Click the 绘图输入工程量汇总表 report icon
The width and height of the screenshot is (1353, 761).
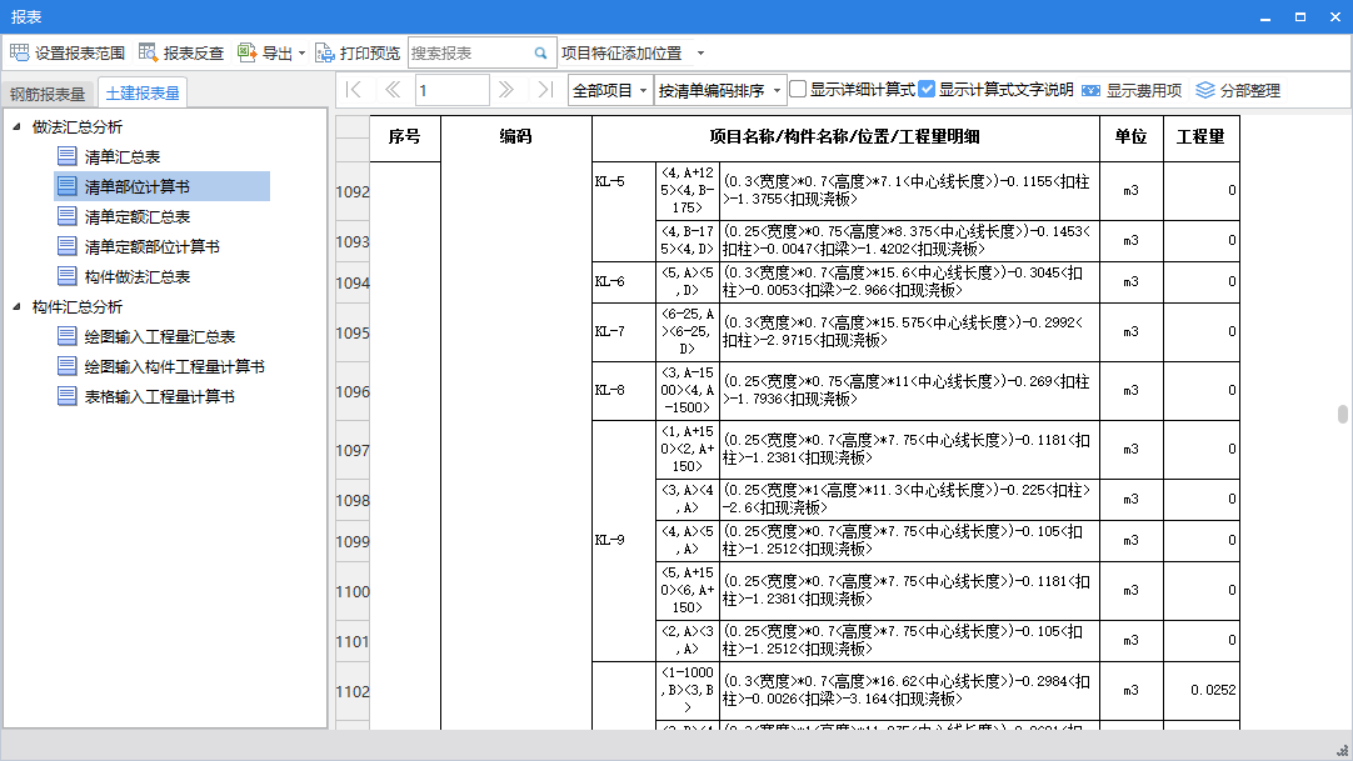67,336
